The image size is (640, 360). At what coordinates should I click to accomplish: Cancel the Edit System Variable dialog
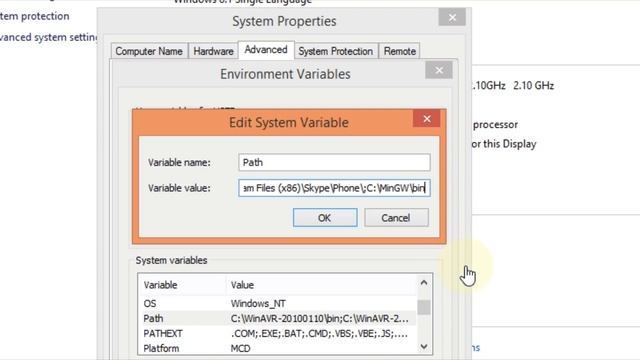[x=396, y=218]
